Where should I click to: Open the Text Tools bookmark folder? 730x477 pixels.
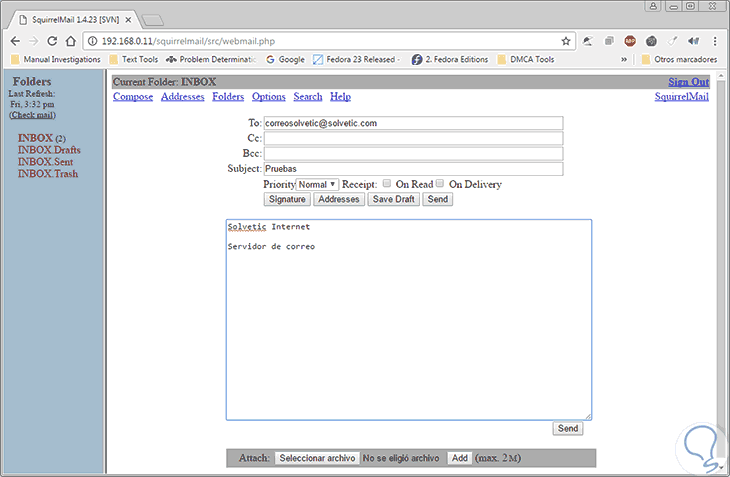pos(134,59)
